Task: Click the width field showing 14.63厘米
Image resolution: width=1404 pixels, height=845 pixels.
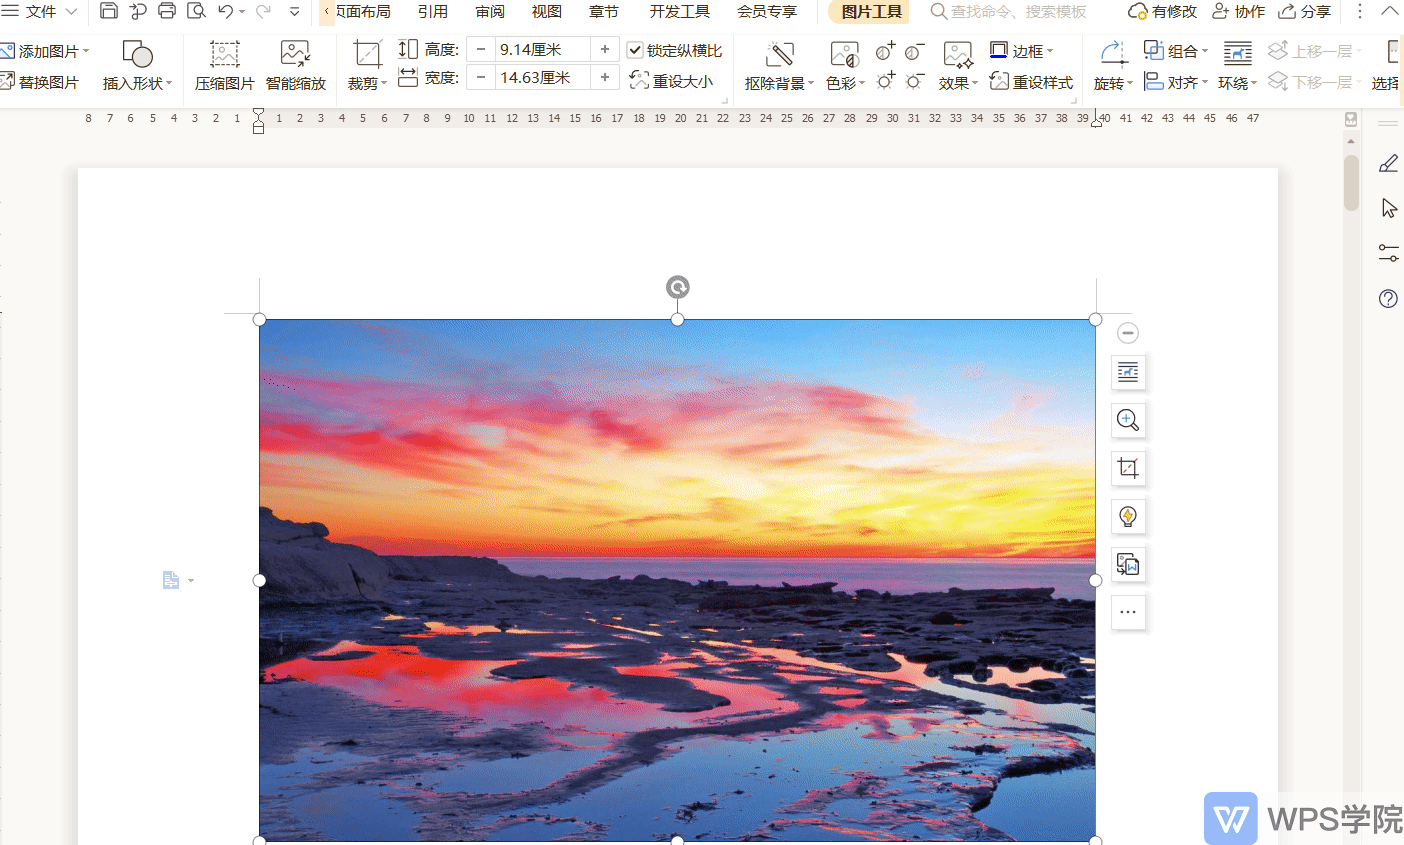Action: point(543,77)
